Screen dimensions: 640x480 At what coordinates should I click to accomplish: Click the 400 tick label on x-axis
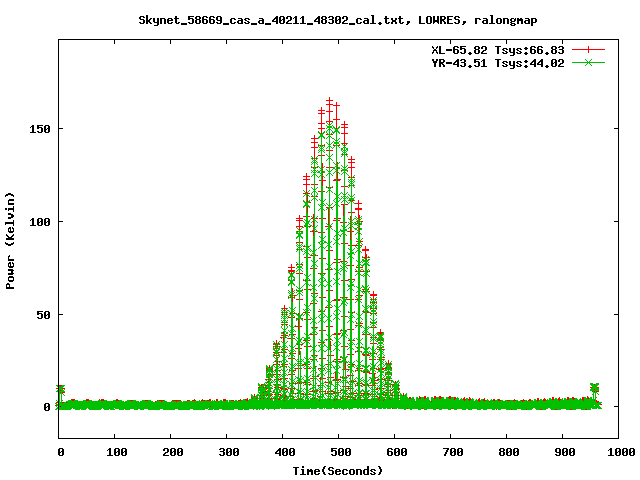point(285,452)
